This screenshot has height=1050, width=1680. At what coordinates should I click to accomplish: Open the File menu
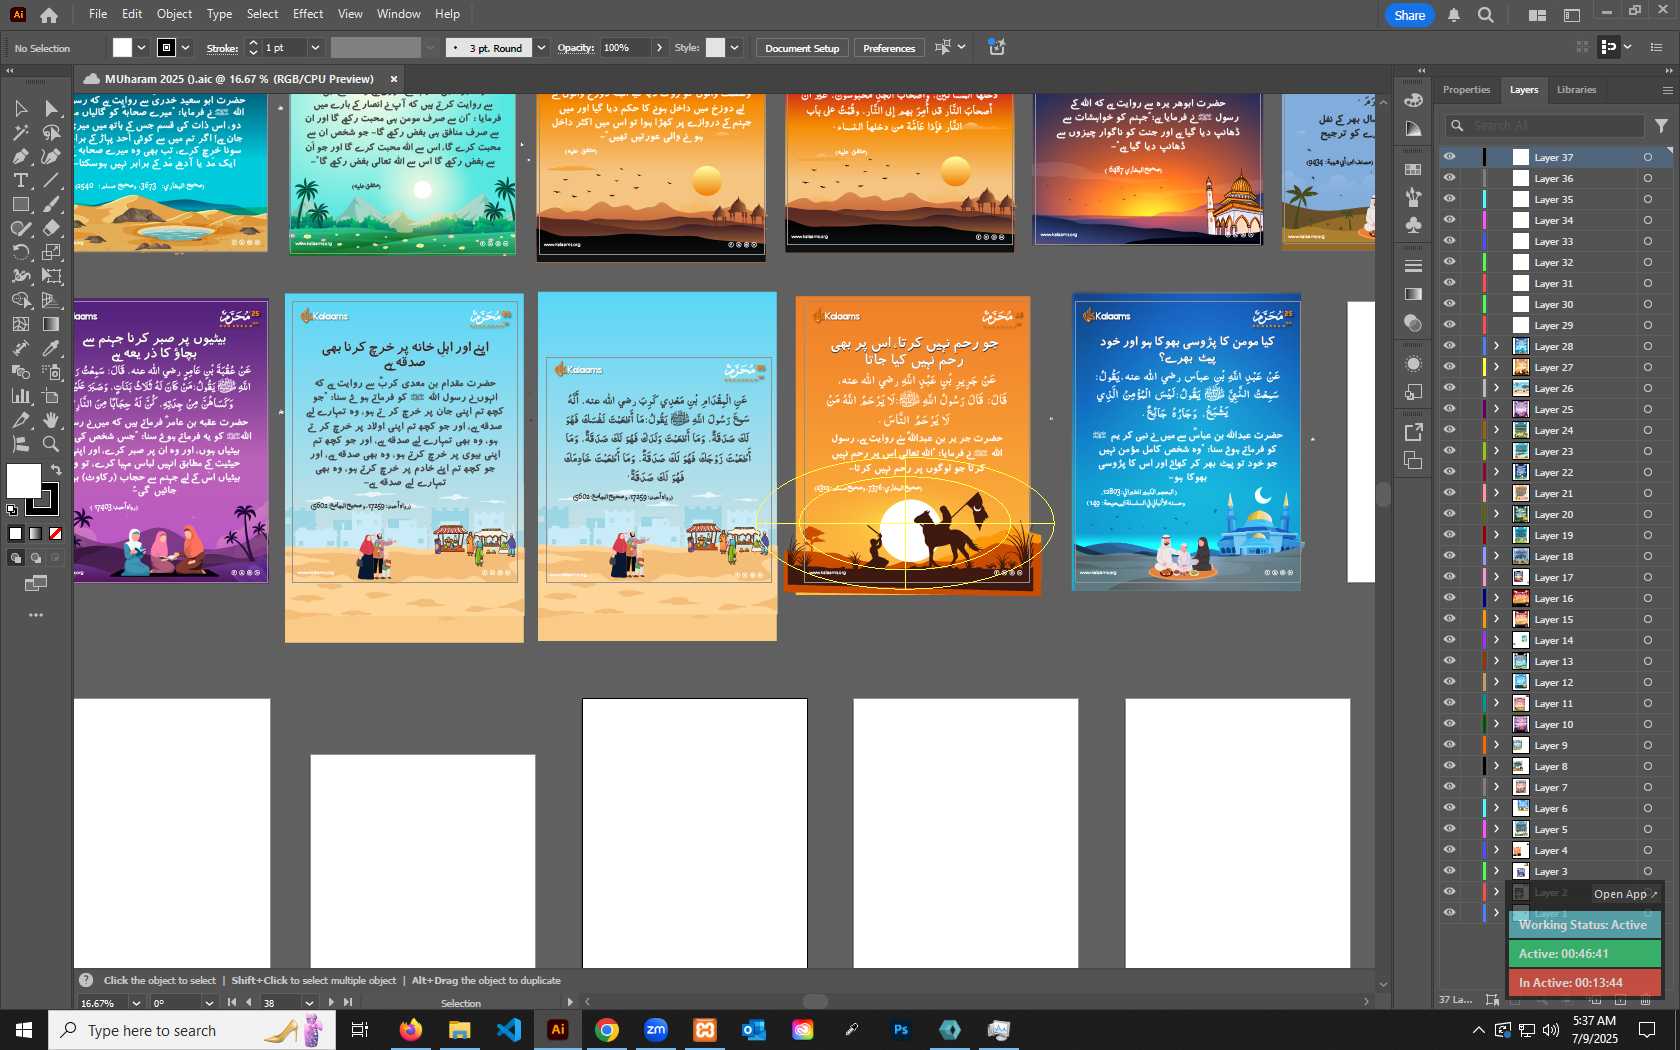pyautogui.click(x=98, y=14)
